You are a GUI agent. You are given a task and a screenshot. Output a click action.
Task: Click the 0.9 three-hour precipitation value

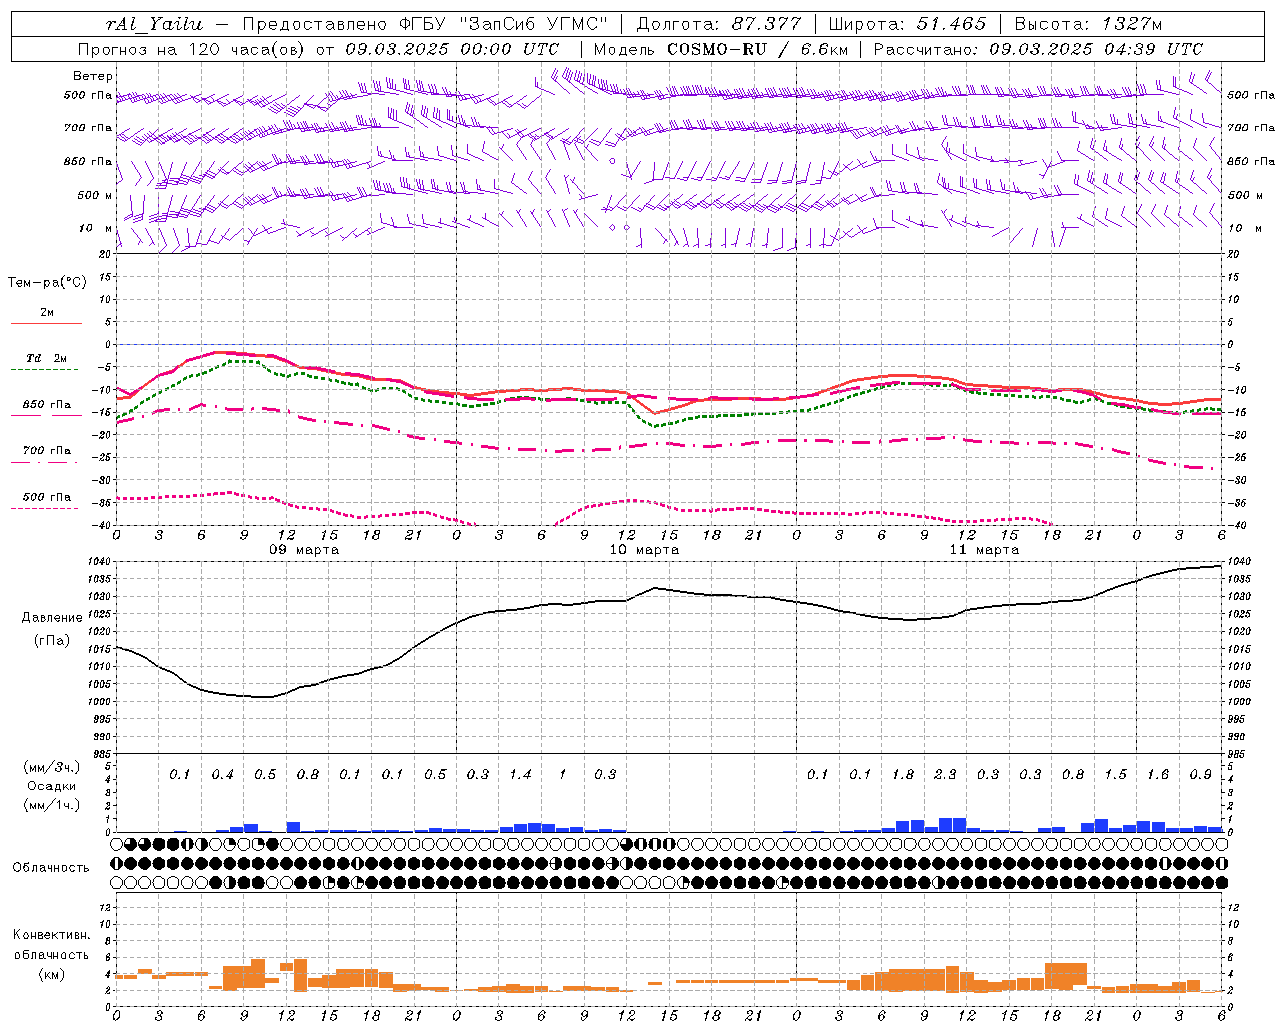(x=1201, y=775)
